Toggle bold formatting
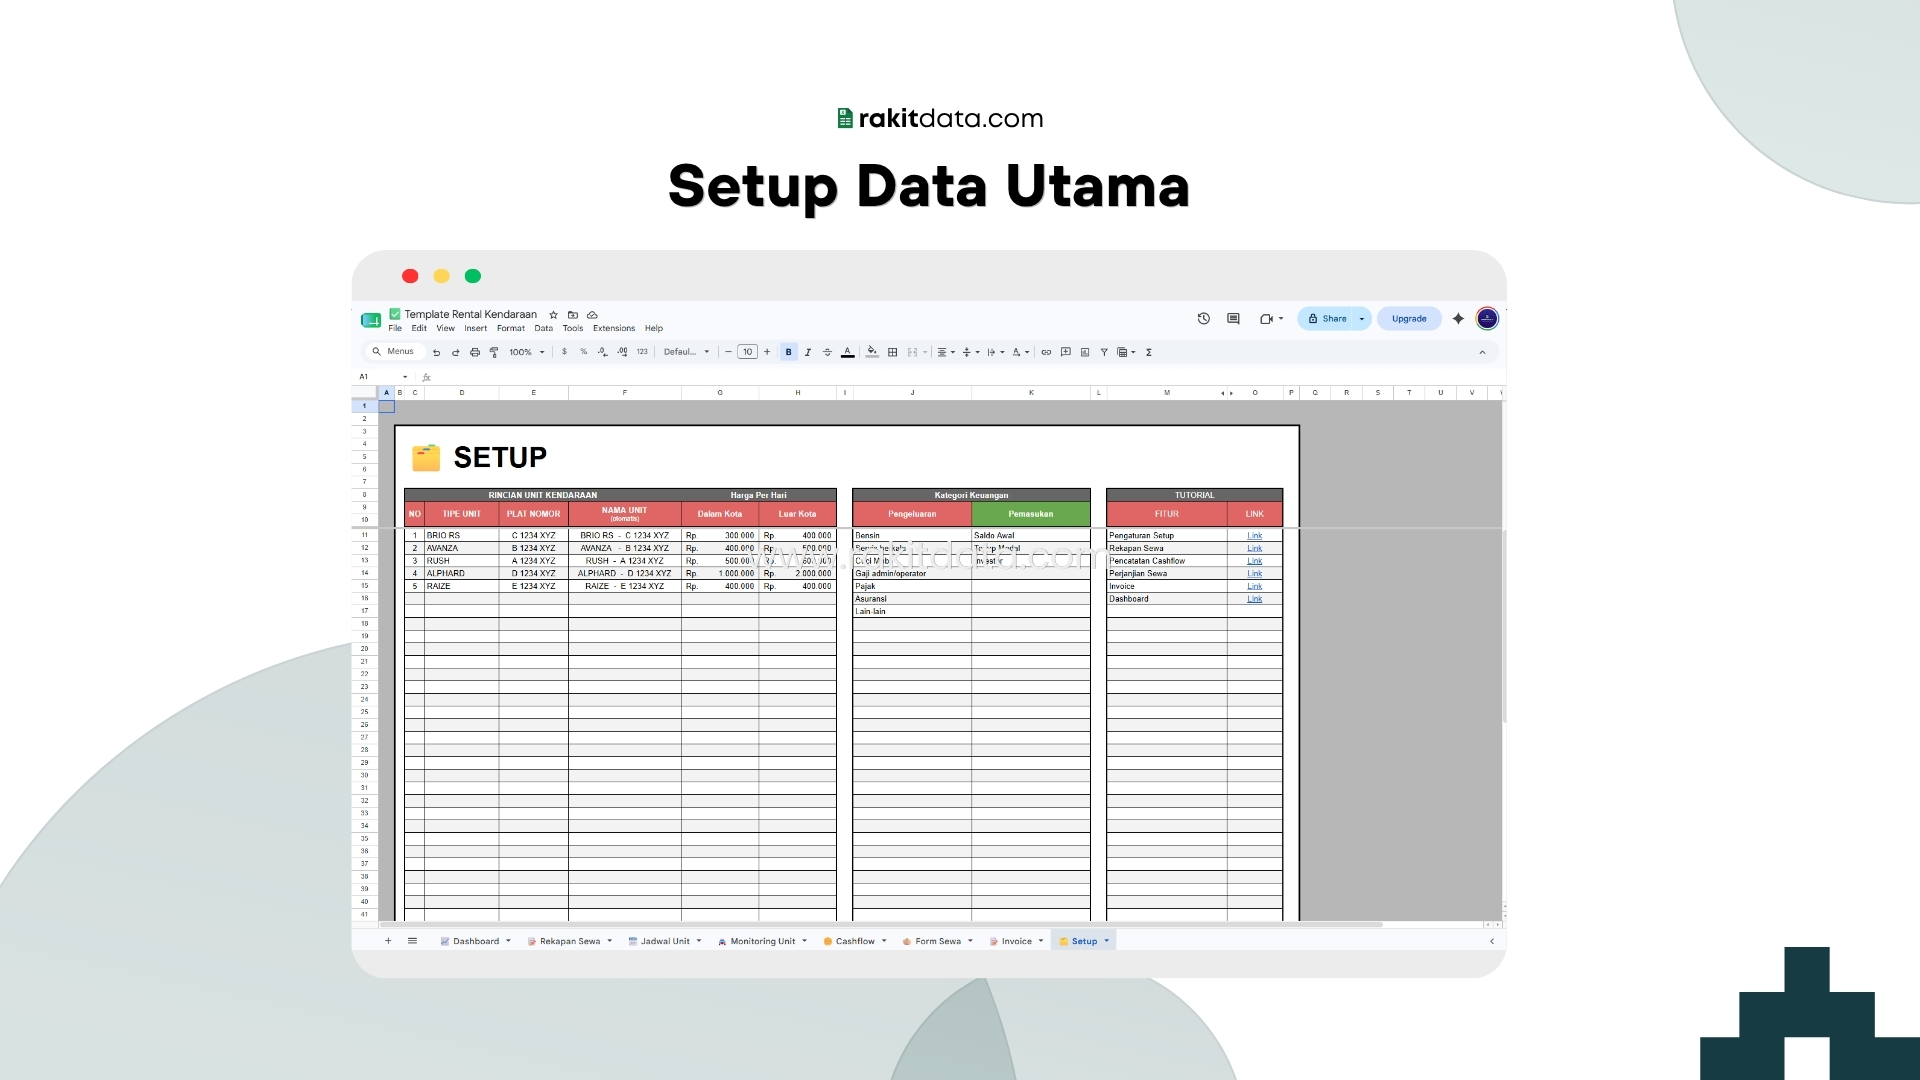This screenshot has height=1080, width=1920. click(x=789, y=352)
